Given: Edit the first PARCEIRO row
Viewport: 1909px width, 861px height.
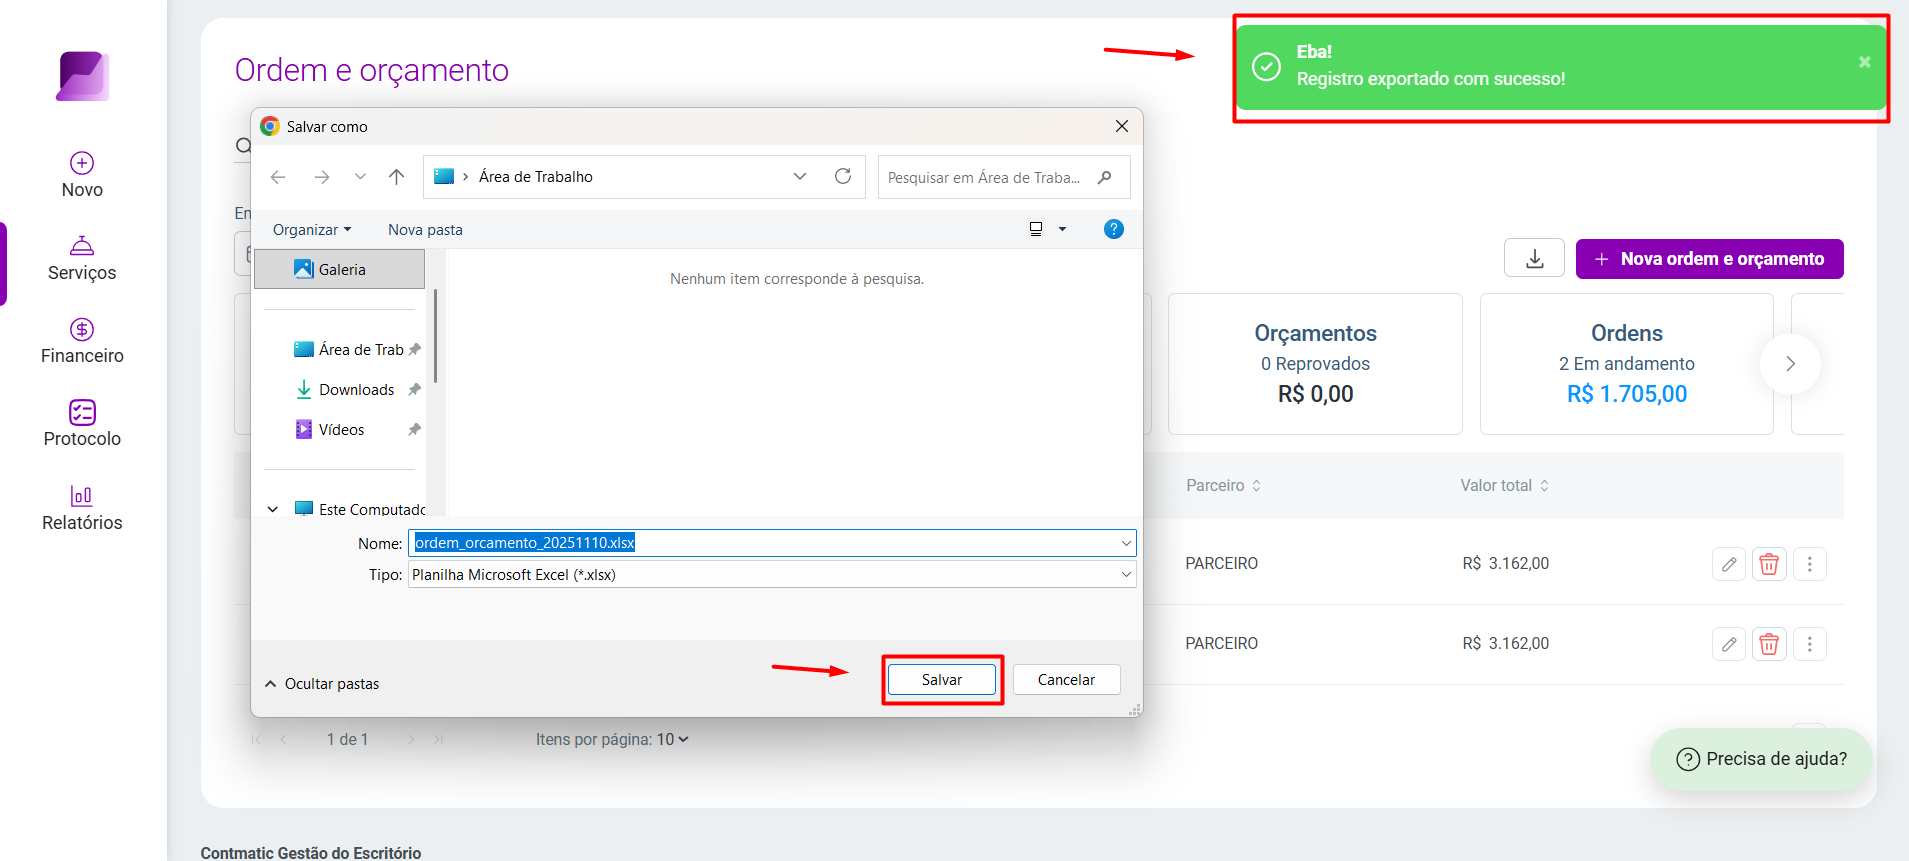Looking at the screenshot, I should (x=1729, y=564).
